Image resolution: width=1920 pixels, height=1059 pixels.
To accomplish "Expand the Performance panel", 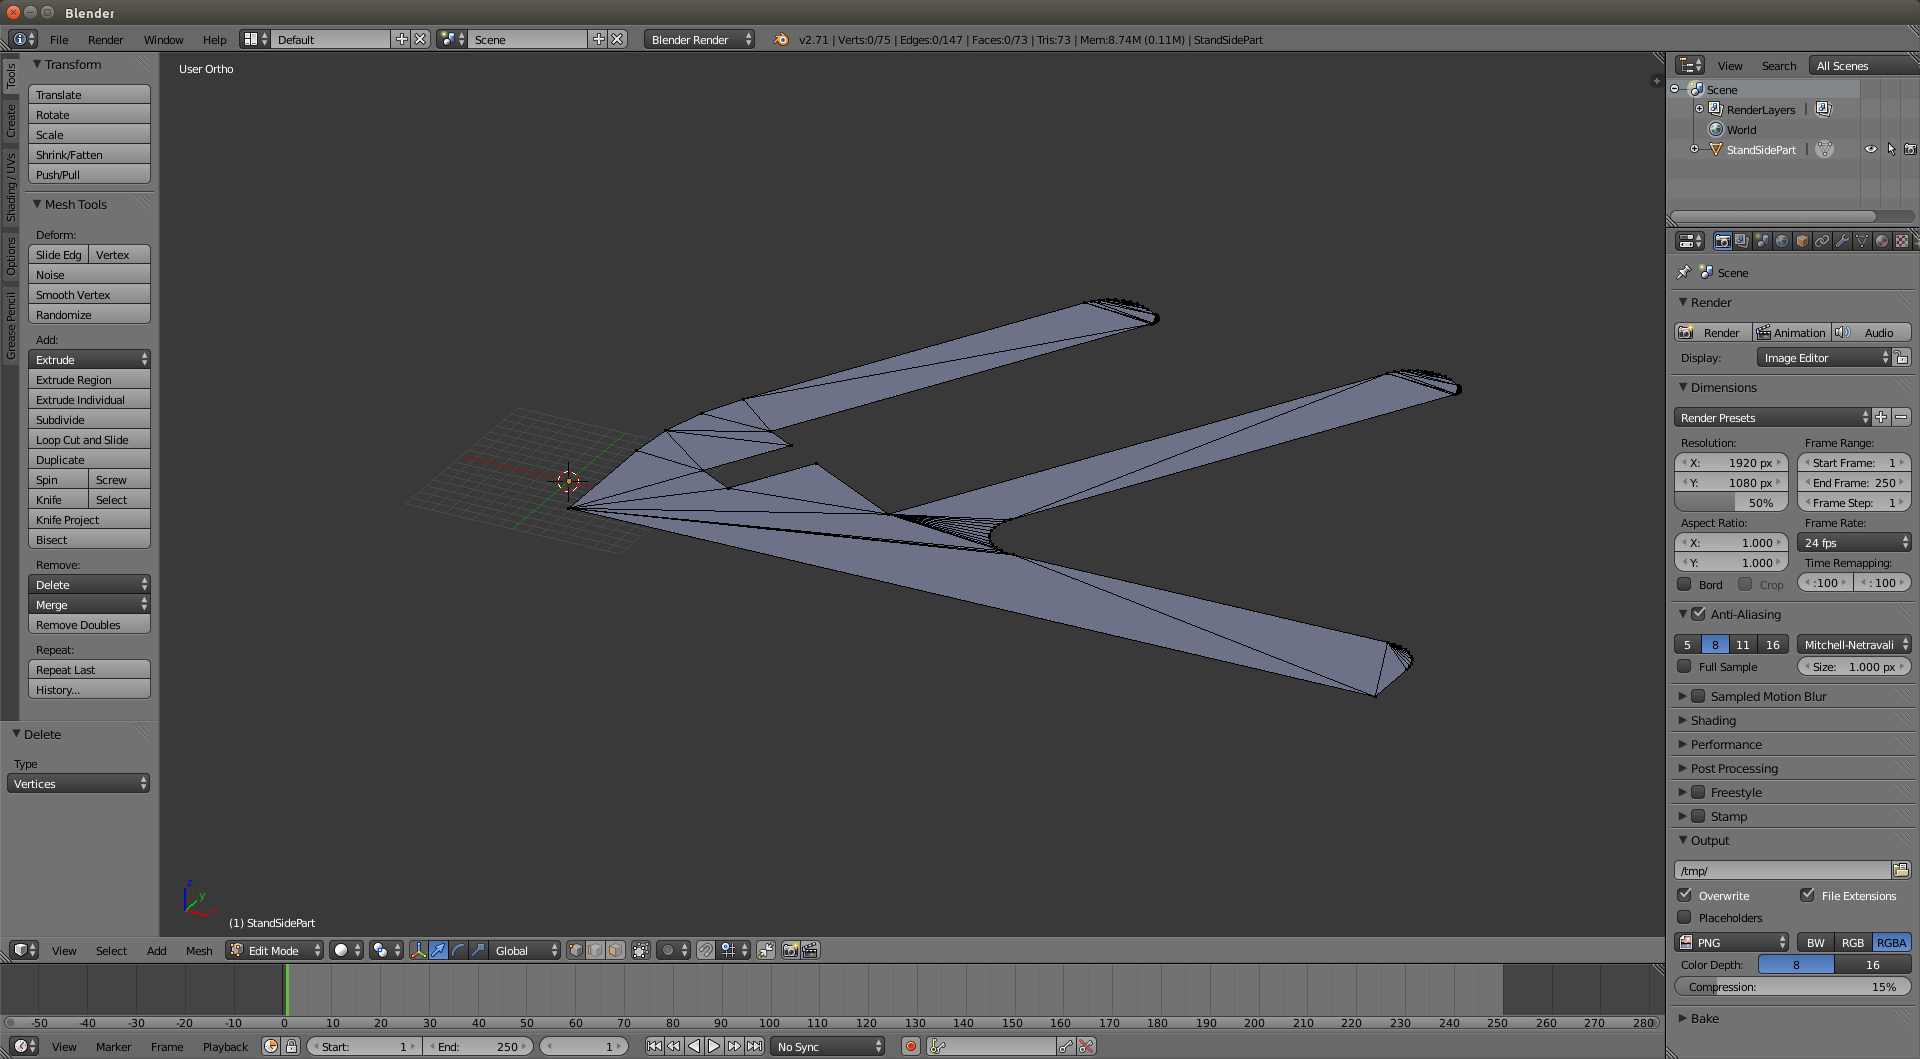I will point(1726,744).
